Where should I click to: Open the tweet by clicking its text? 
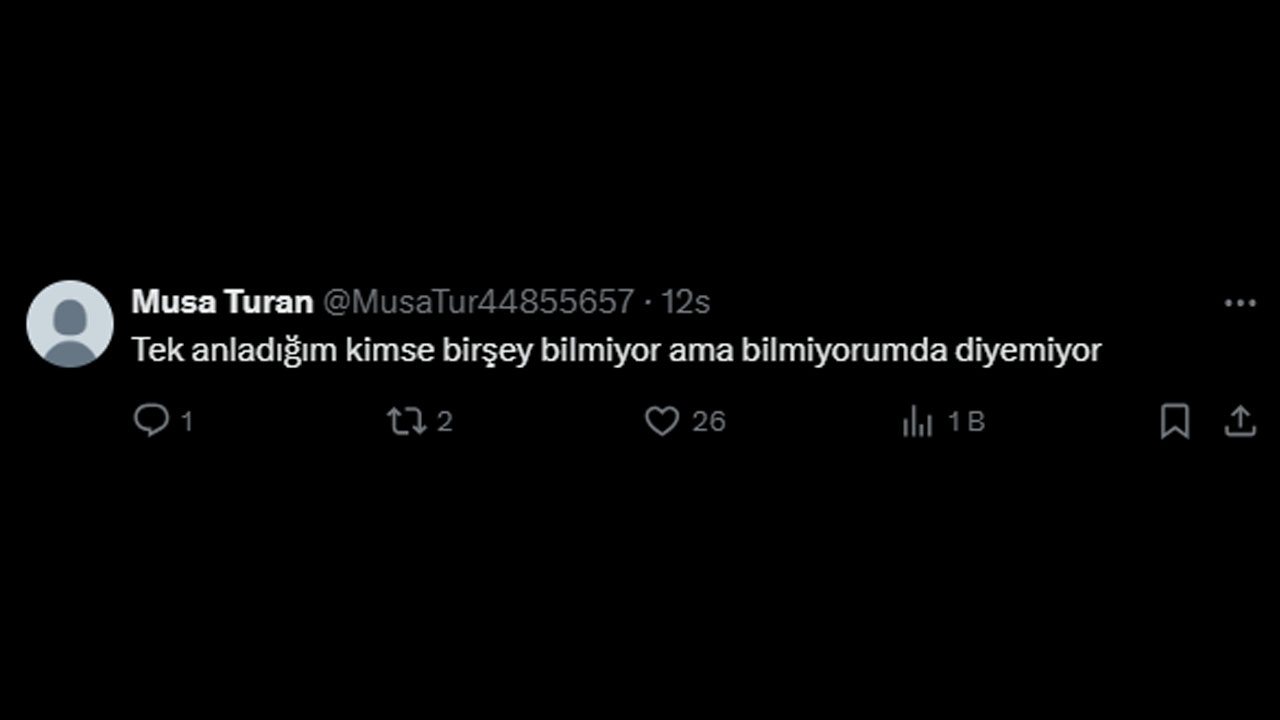616,351
